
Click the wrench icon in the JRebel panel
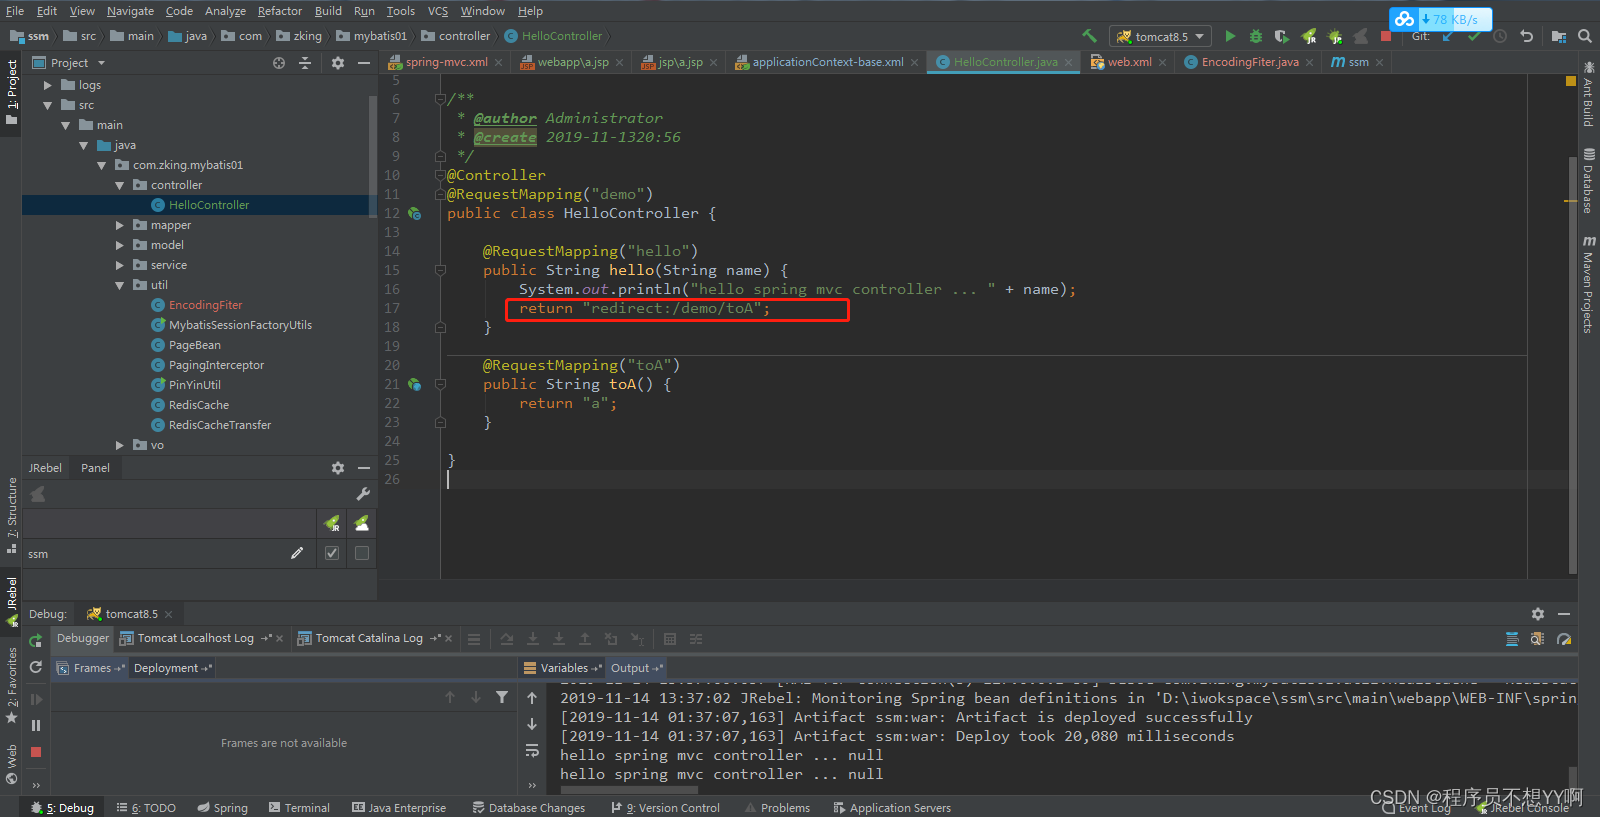pos(363,494)
